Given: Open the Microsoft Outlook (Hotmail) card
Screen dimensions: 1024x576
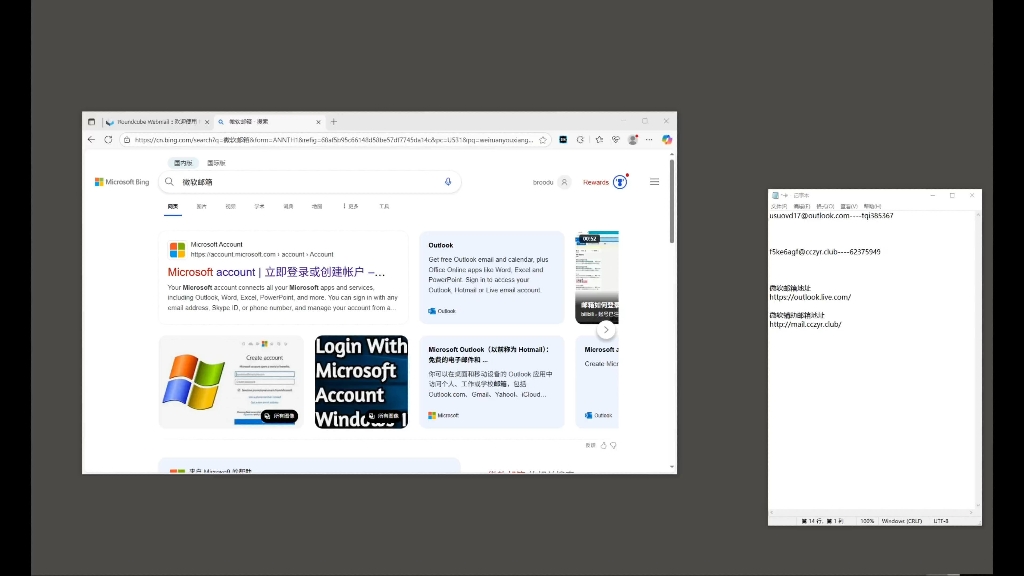Looking at the screenshot, I should [492, 382].
